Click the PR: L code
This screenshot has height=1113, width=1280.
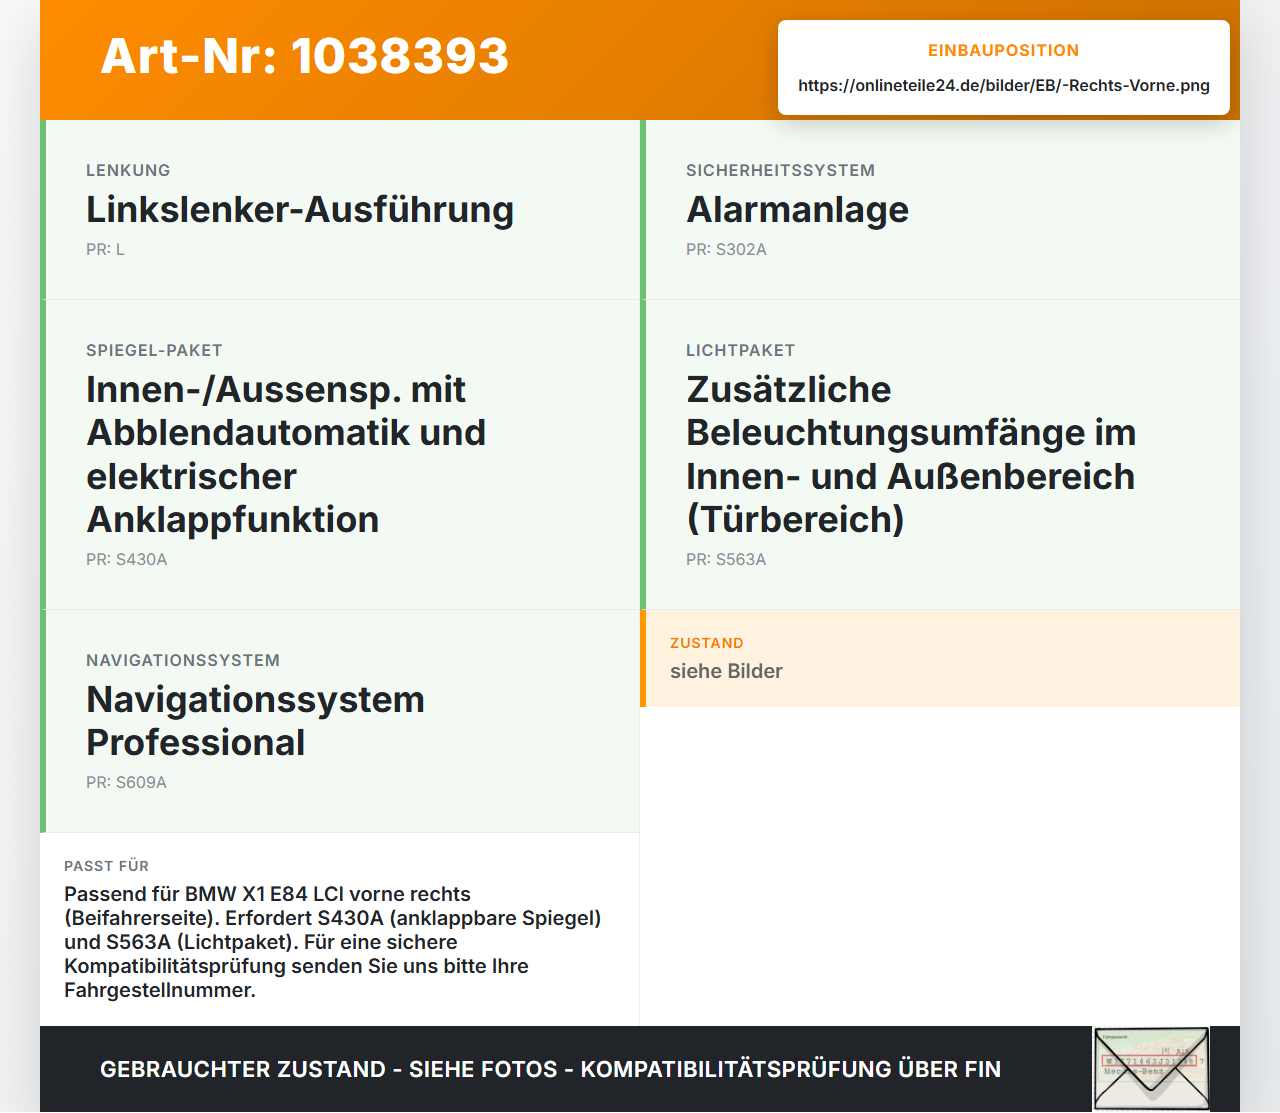point(105,249)
